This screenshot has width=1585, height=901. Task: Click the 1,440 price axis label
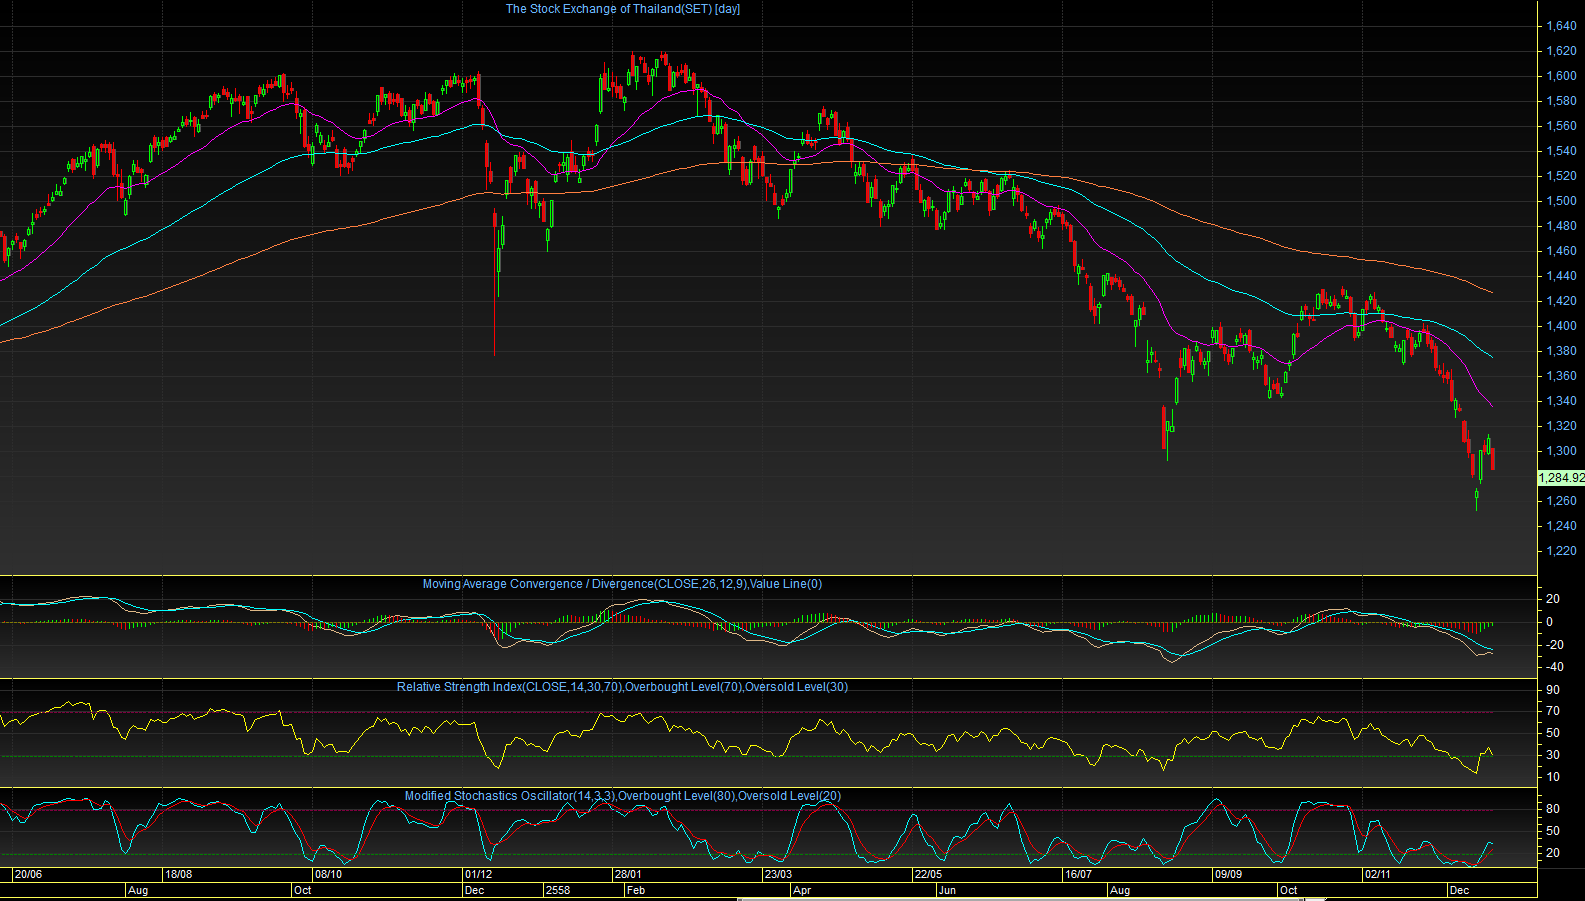1561,276
